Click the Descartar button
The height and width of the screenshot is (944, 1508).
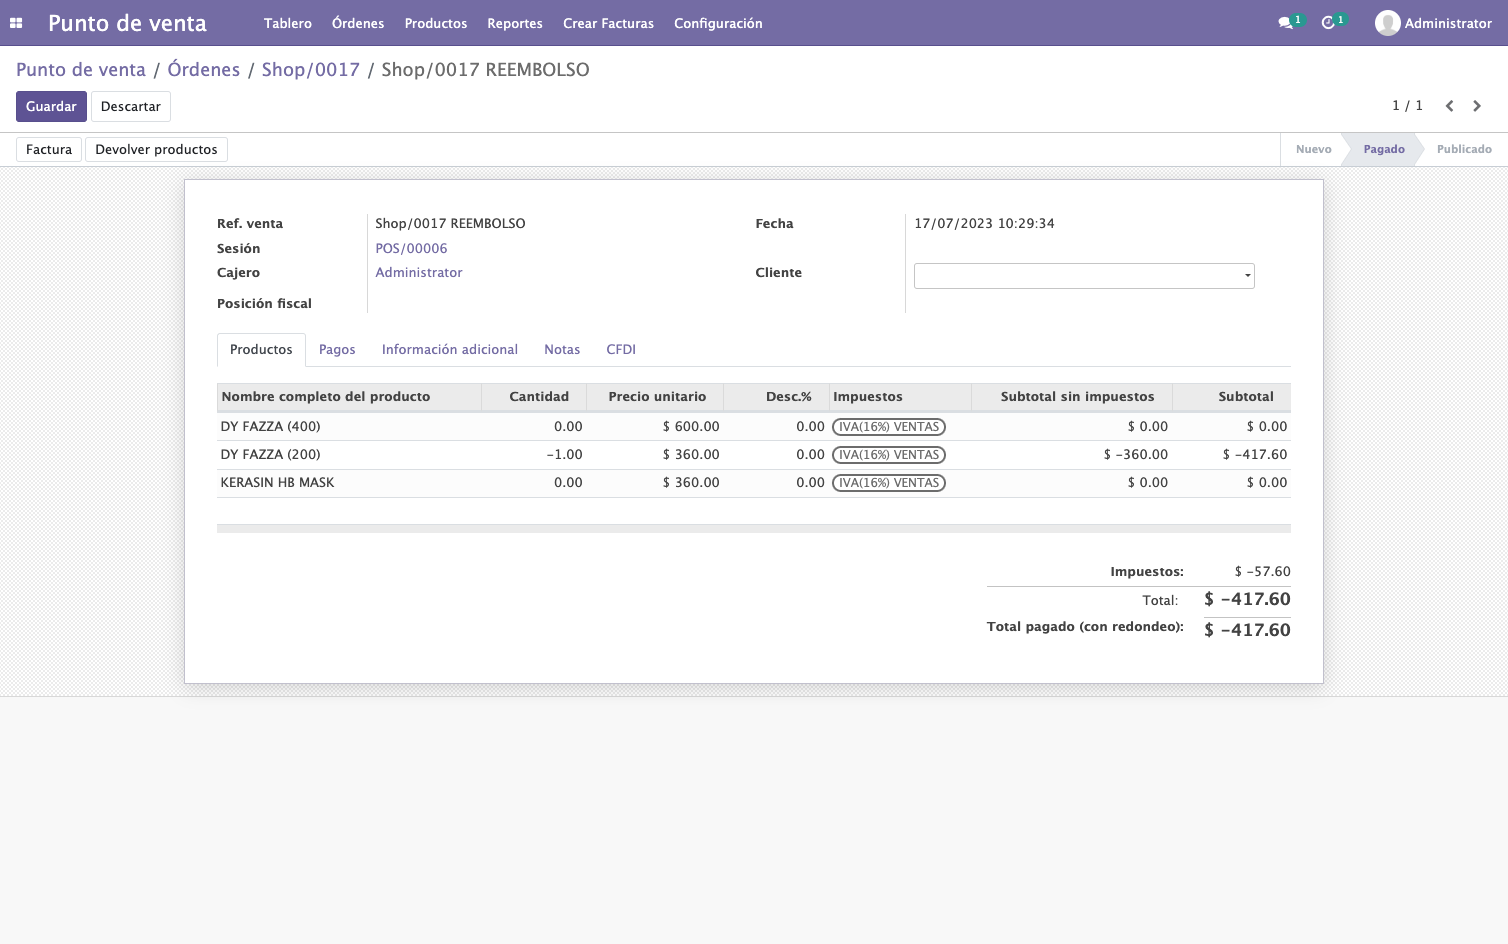(x=131, y=107)
